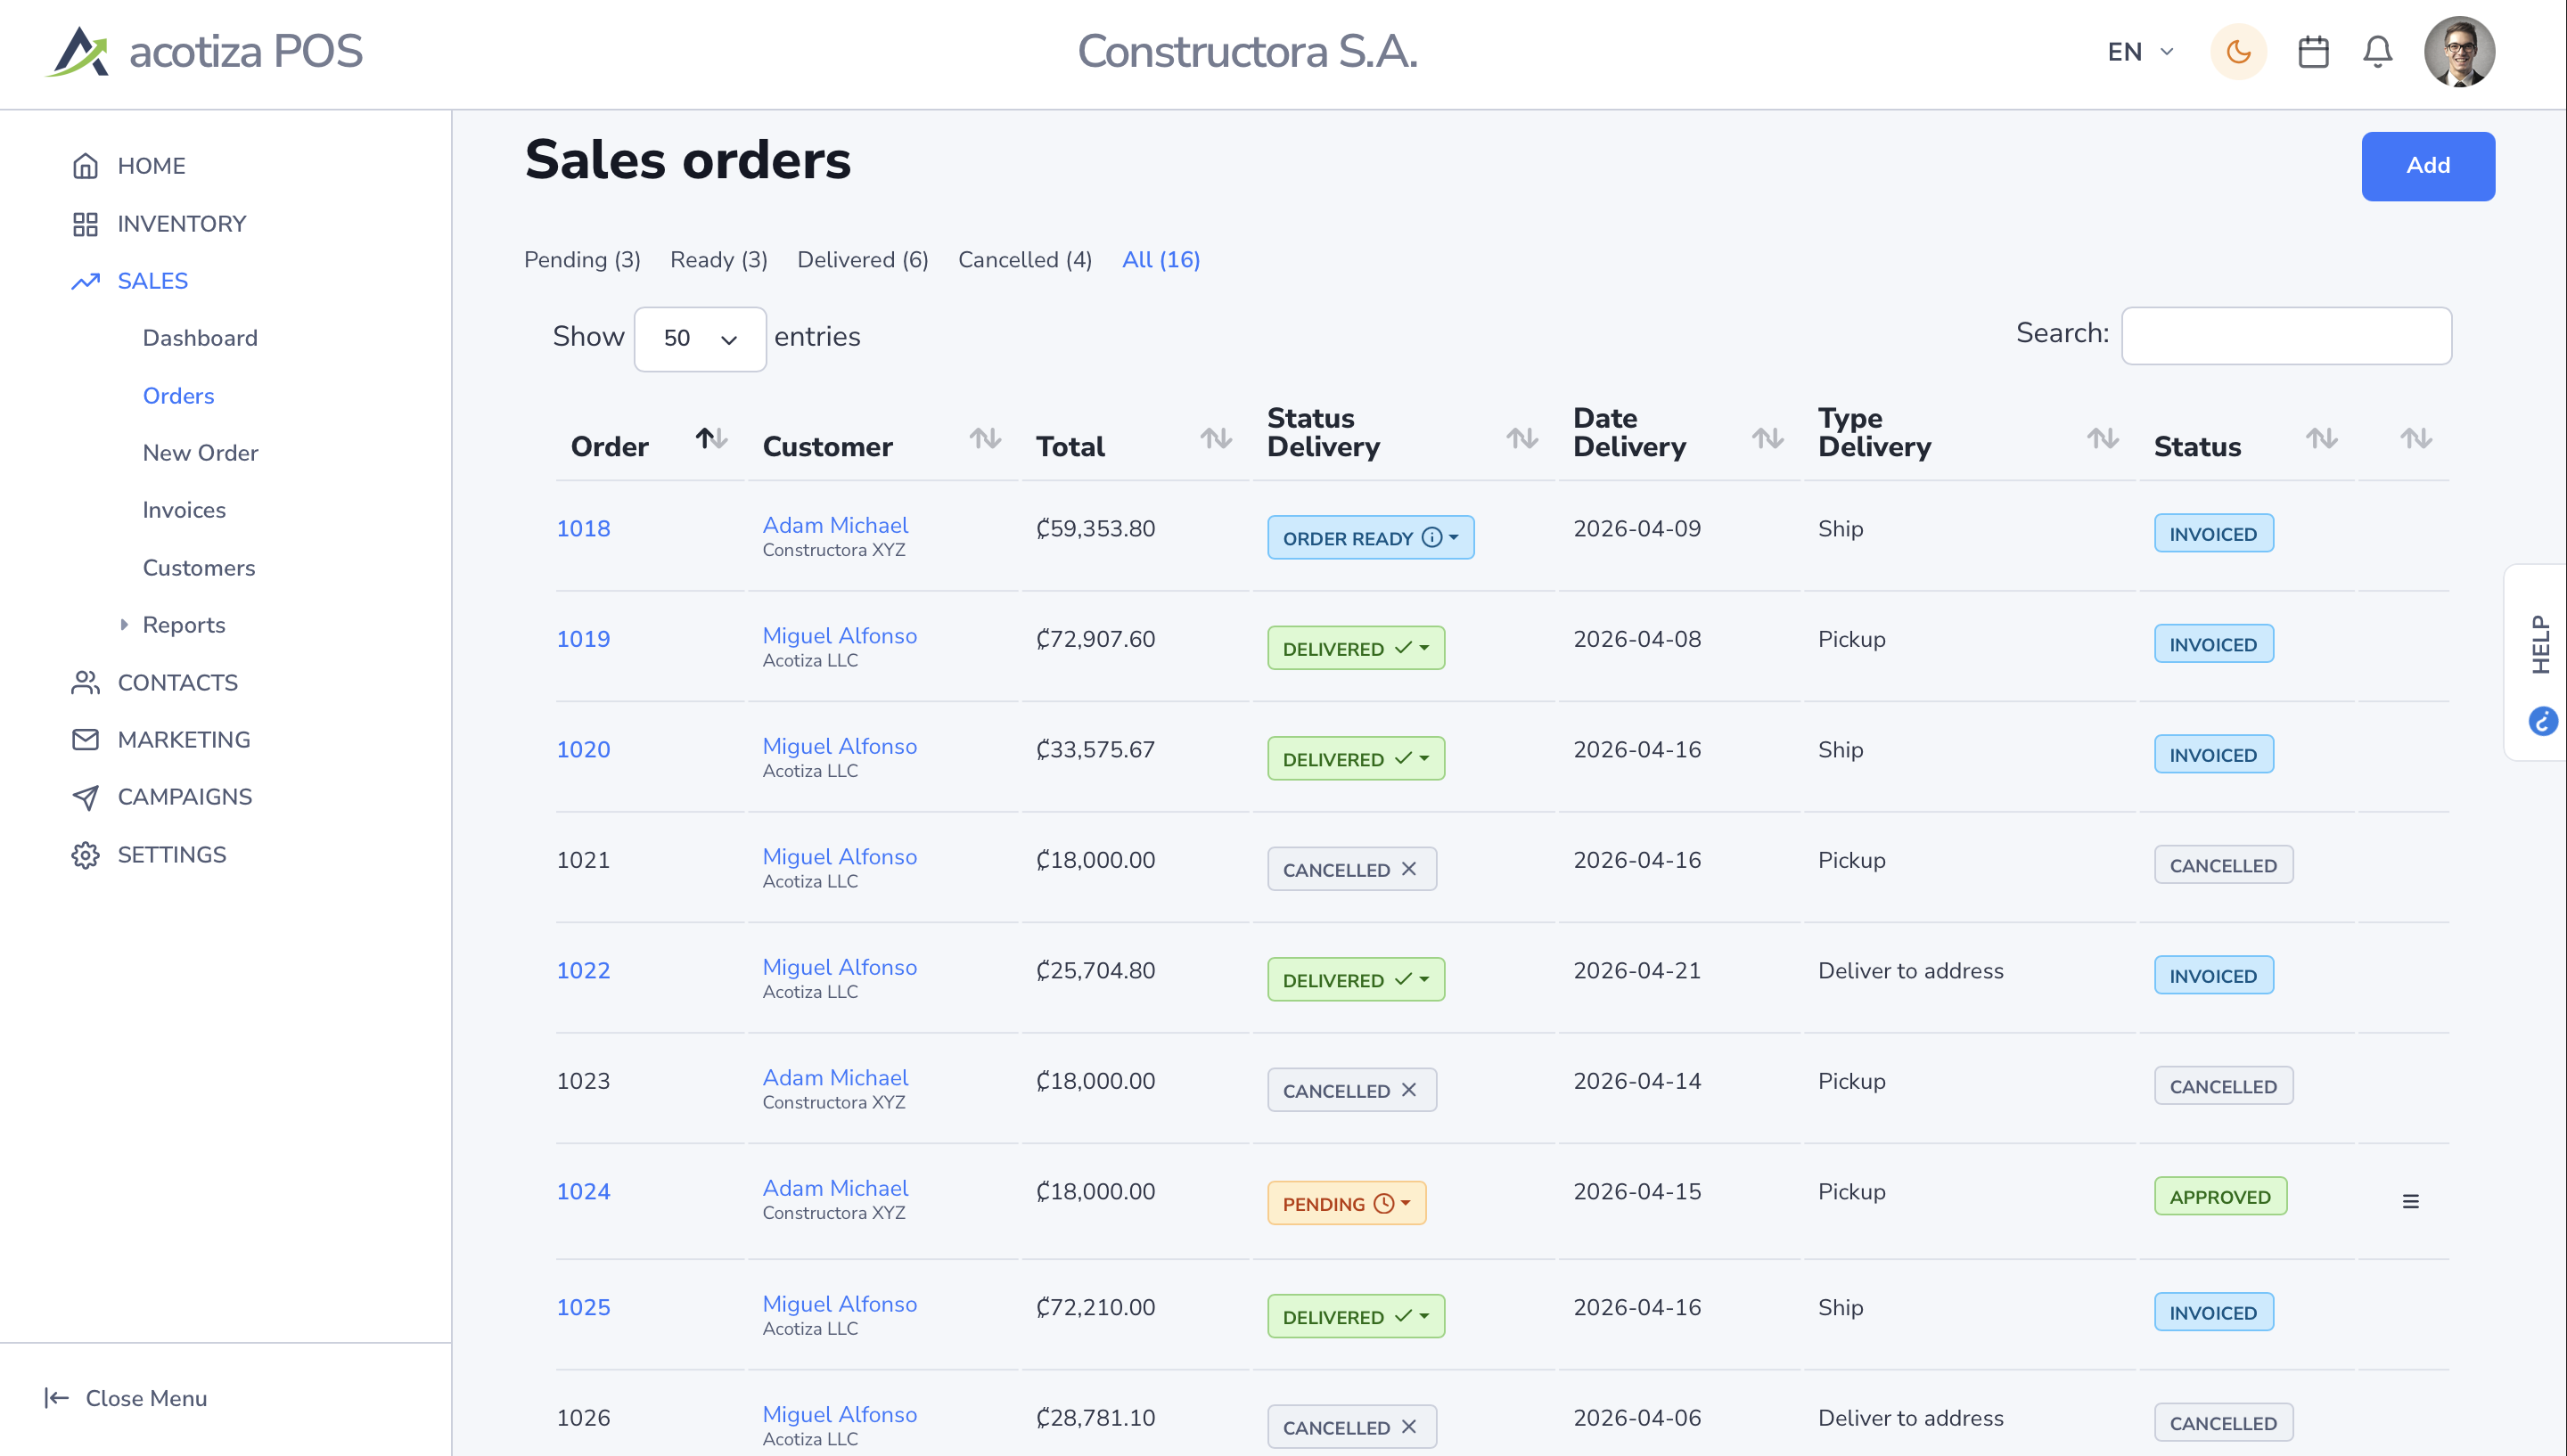Select Orders submenu item
Screen dimensions: 2567x1456
click(x=178, y=395)
